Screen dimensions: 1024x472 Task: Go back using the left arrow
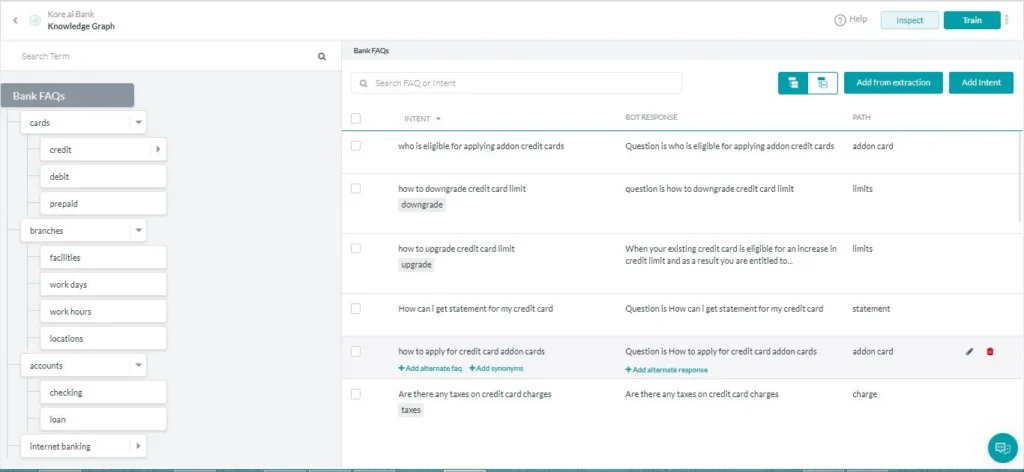pyautogui.click(x=16, y=20)
